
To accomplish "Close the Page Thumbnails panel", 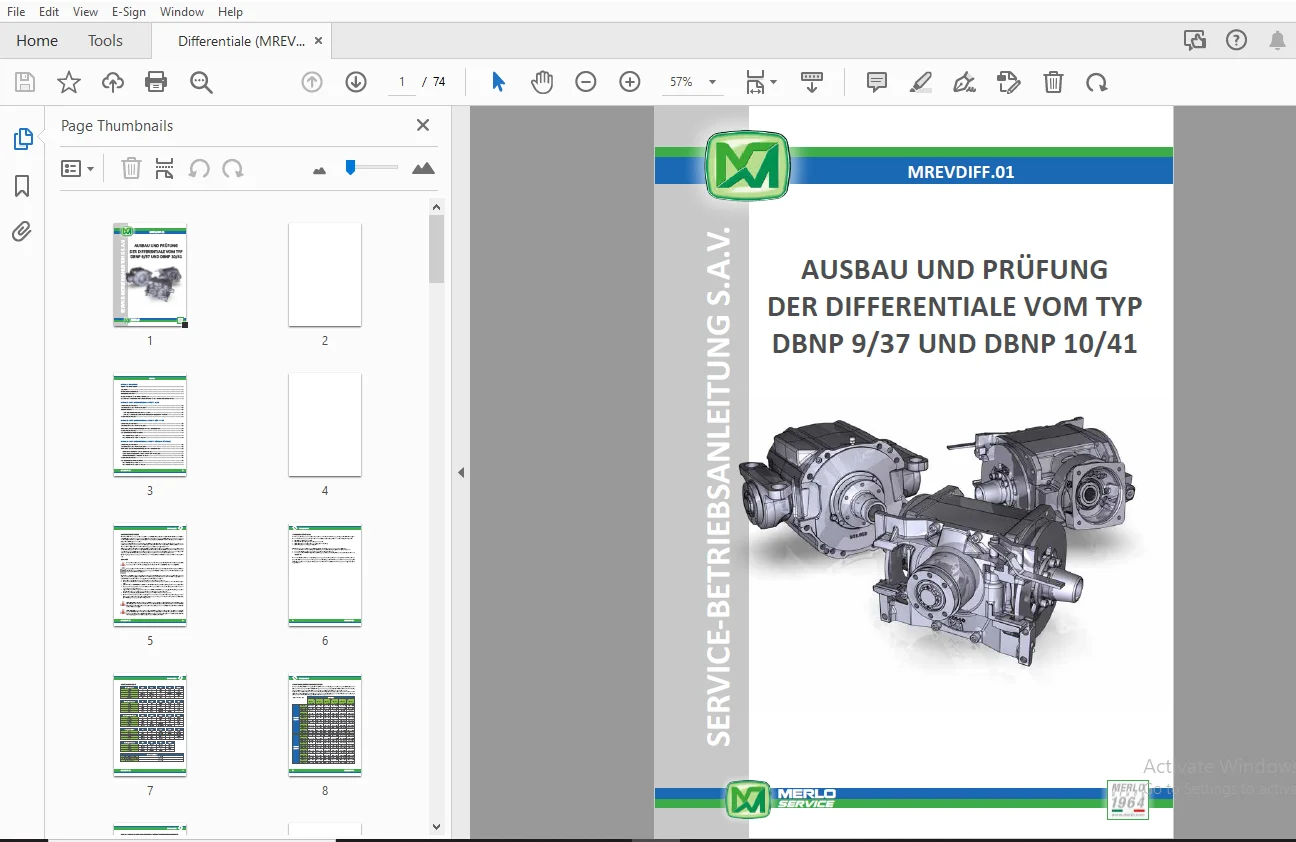I will click(x=423, y=125).
